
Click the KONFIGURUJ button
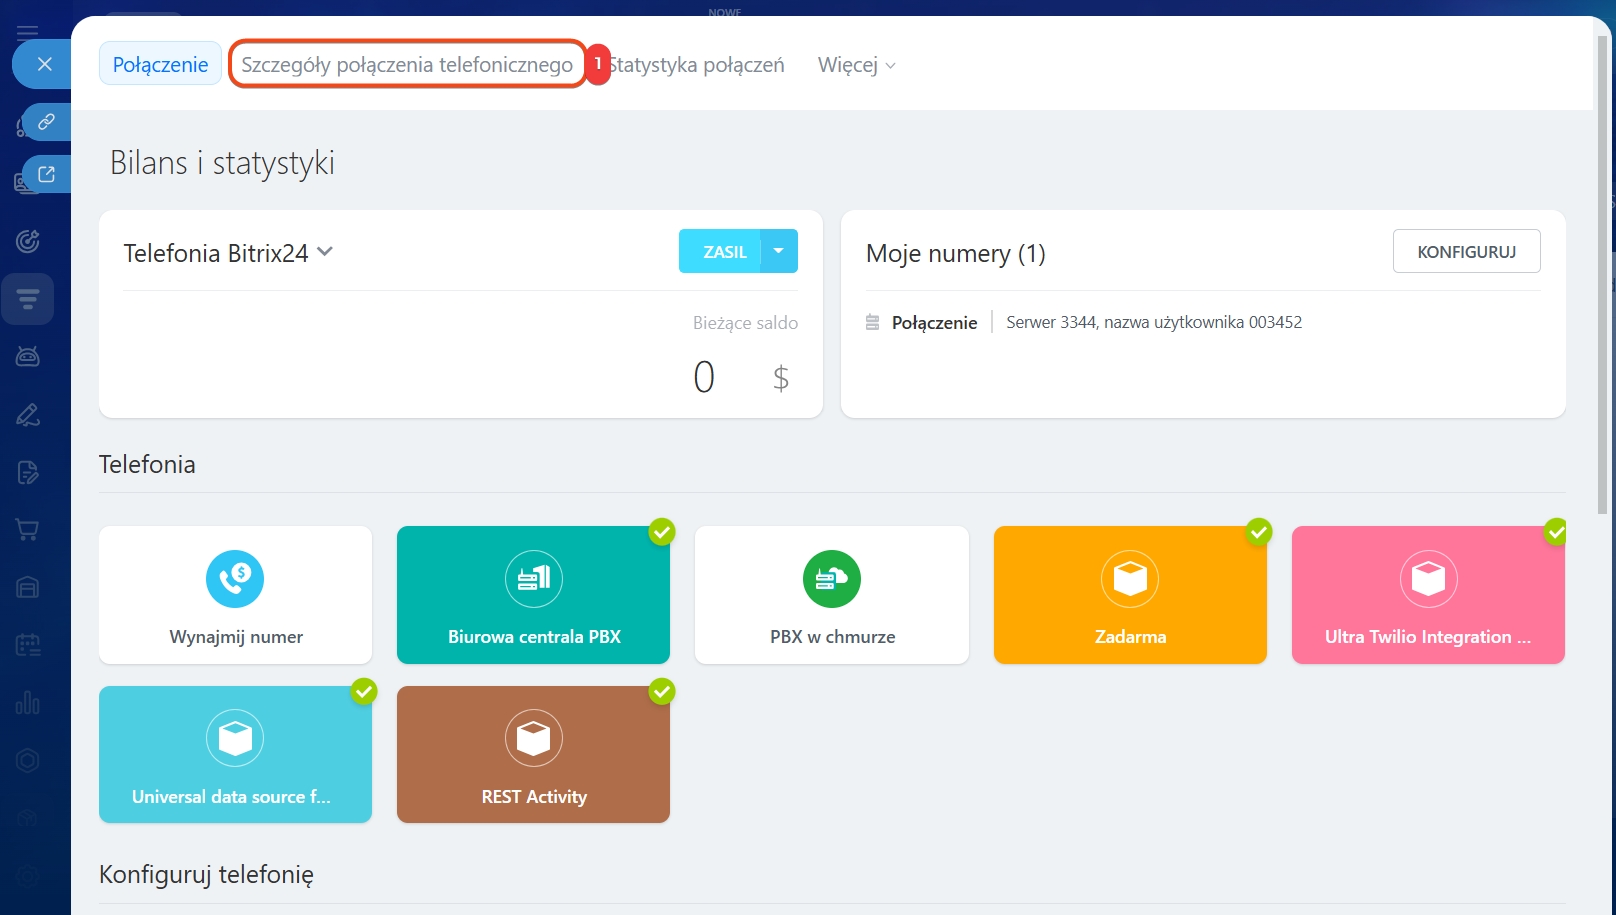point(1466,251)
